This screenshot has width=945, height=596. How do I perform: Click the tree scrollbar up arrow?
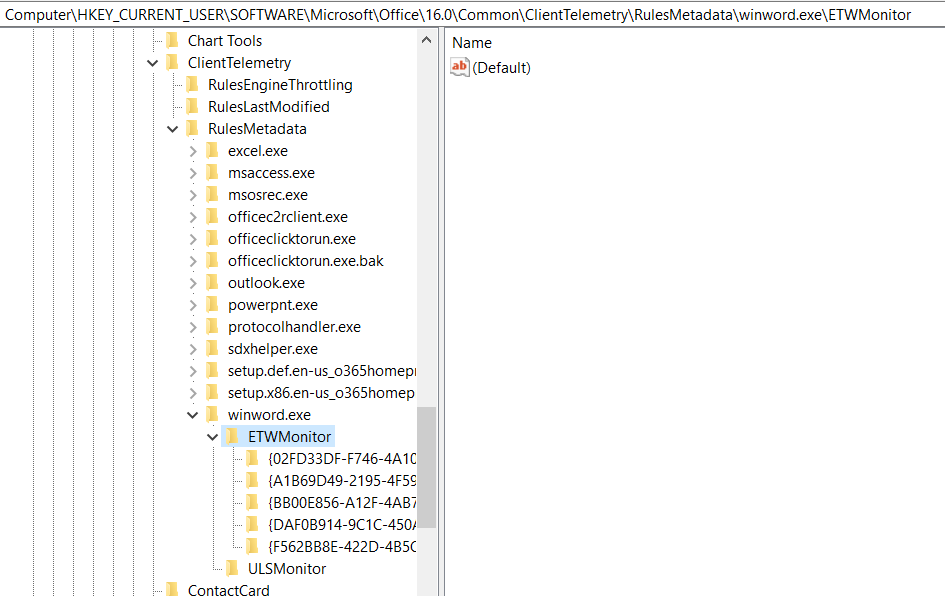click(x=426, y=40)
